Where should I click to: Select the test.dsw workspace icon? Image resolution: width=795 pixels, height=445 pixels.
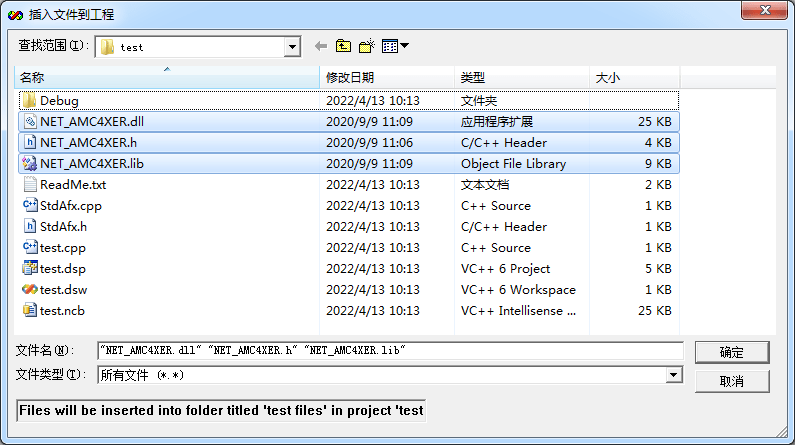[30, 289]
